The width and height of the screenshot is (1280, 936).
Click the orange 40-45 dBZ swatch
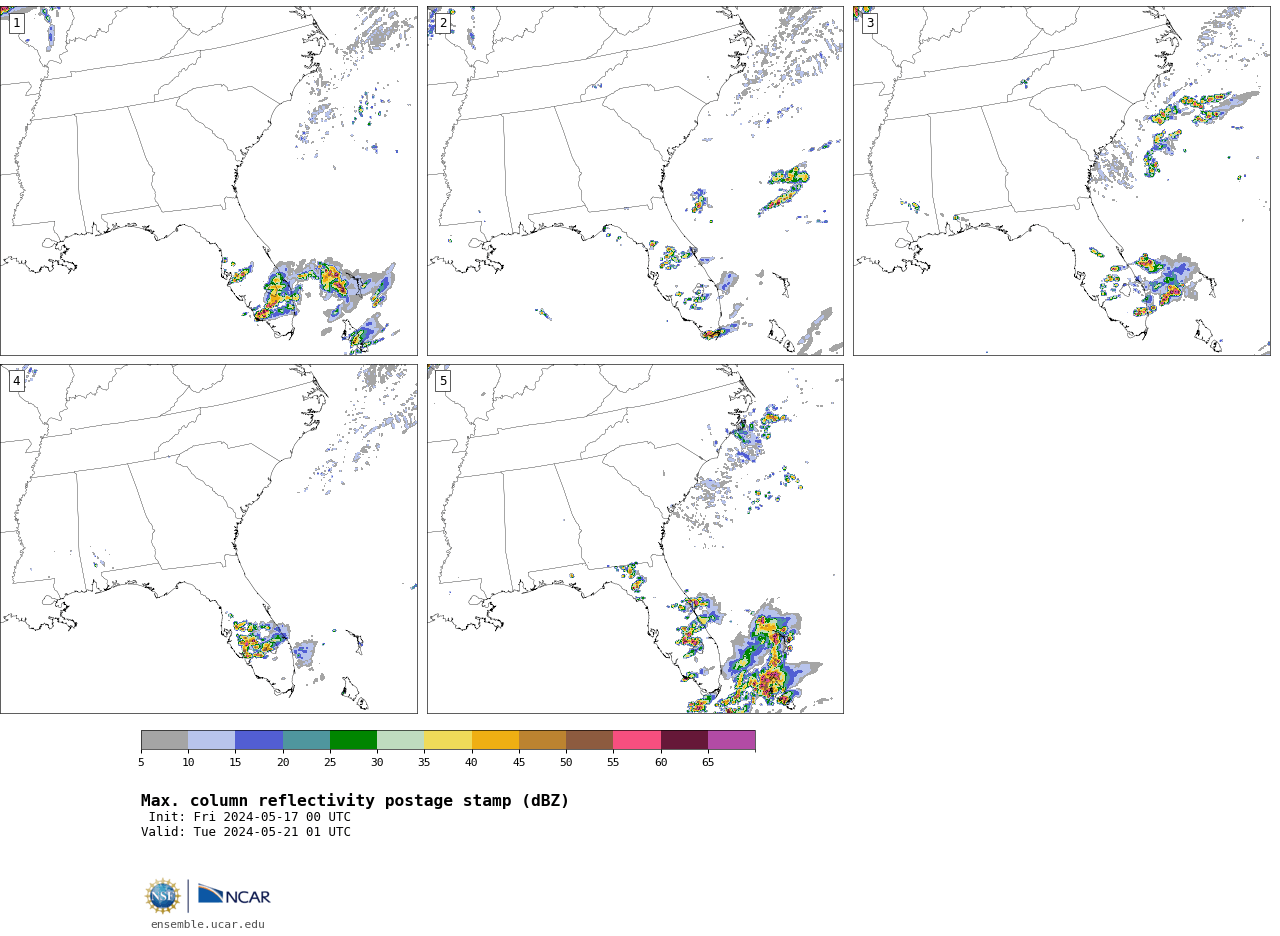[x=495, y=740]
